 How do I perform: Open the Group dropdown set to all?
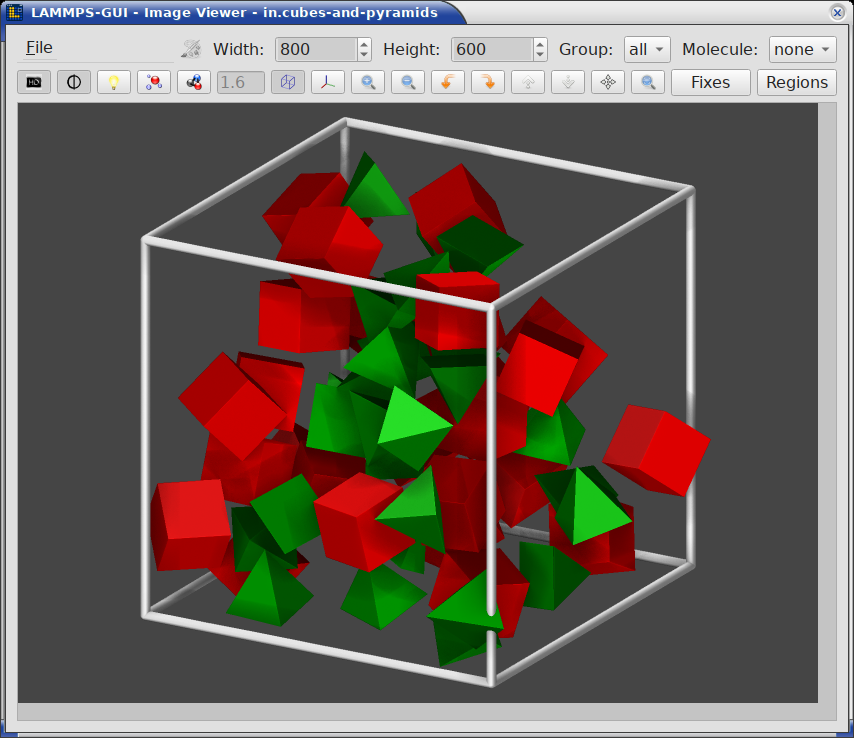647,50
